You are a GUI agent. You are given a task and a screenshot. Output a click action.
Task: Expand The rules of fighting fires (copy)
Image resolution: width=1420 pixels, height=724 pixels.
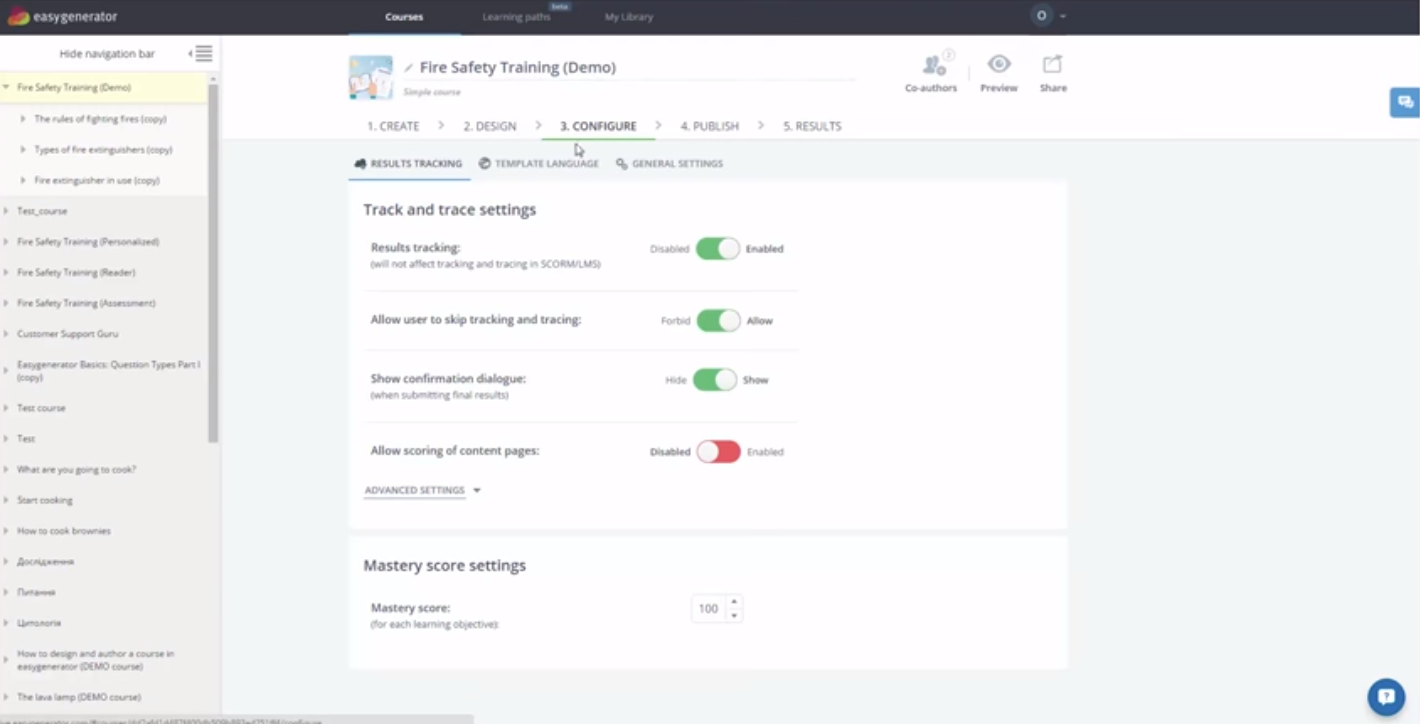23,119
